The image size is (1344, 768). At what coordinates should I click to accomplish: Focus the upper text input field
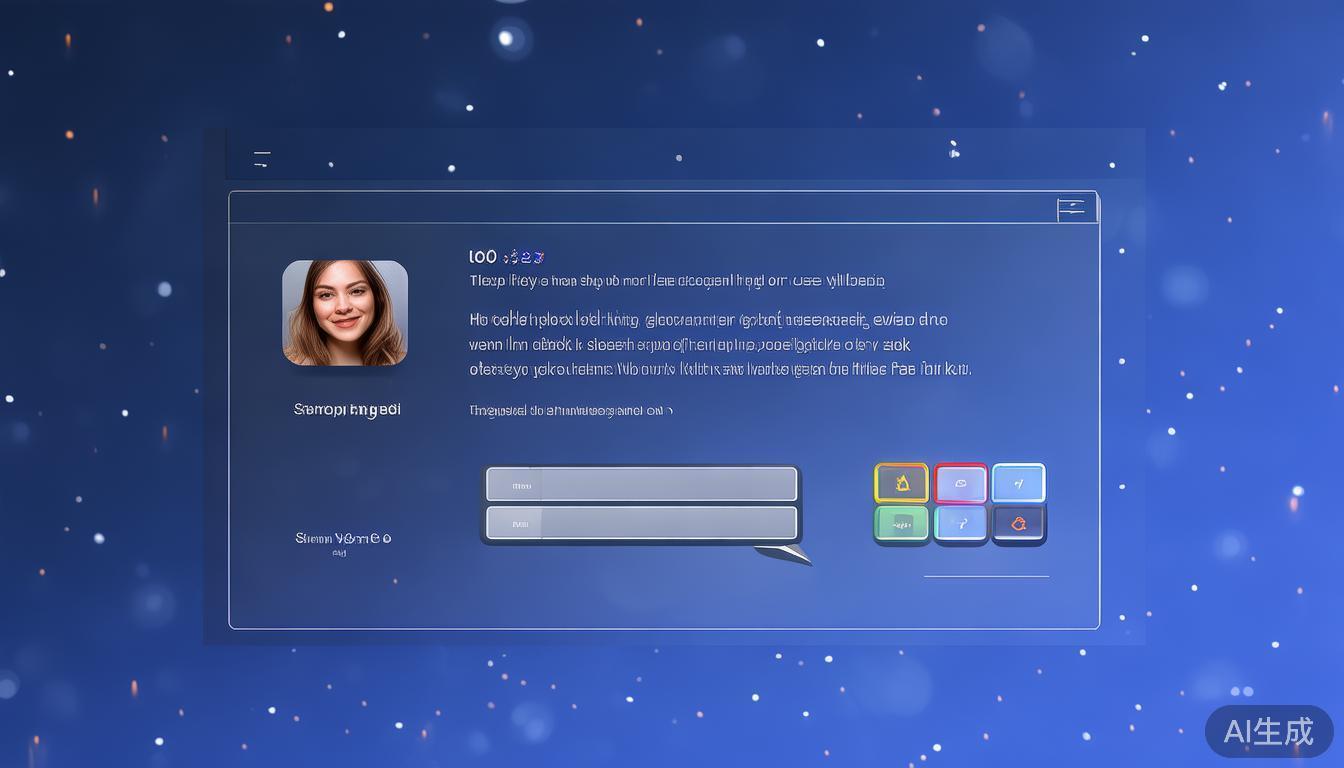pyautogui.click(x=667, y=485)
